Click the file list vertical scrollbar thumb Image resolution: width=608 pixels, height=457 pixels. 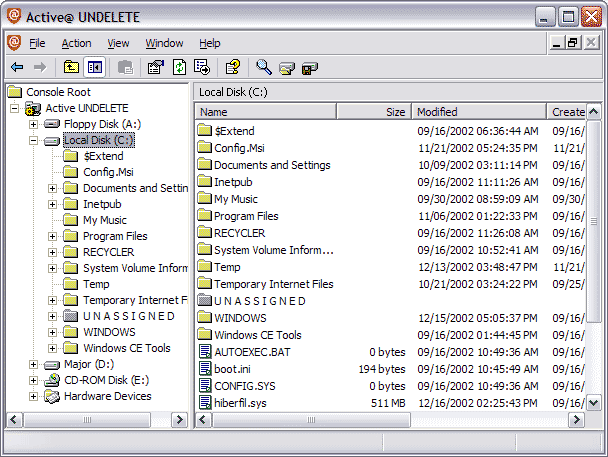(x=594, y=221)
